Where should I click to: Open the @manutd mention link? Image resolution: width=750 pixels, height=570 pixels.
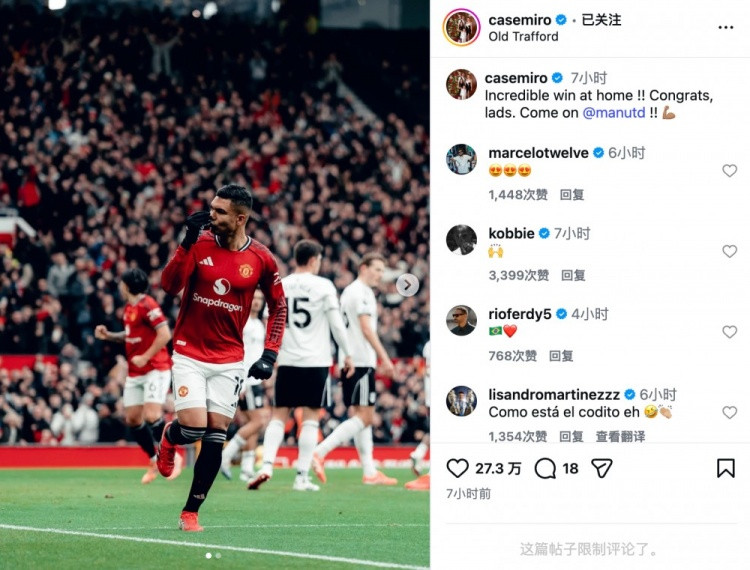click(614, 113)
